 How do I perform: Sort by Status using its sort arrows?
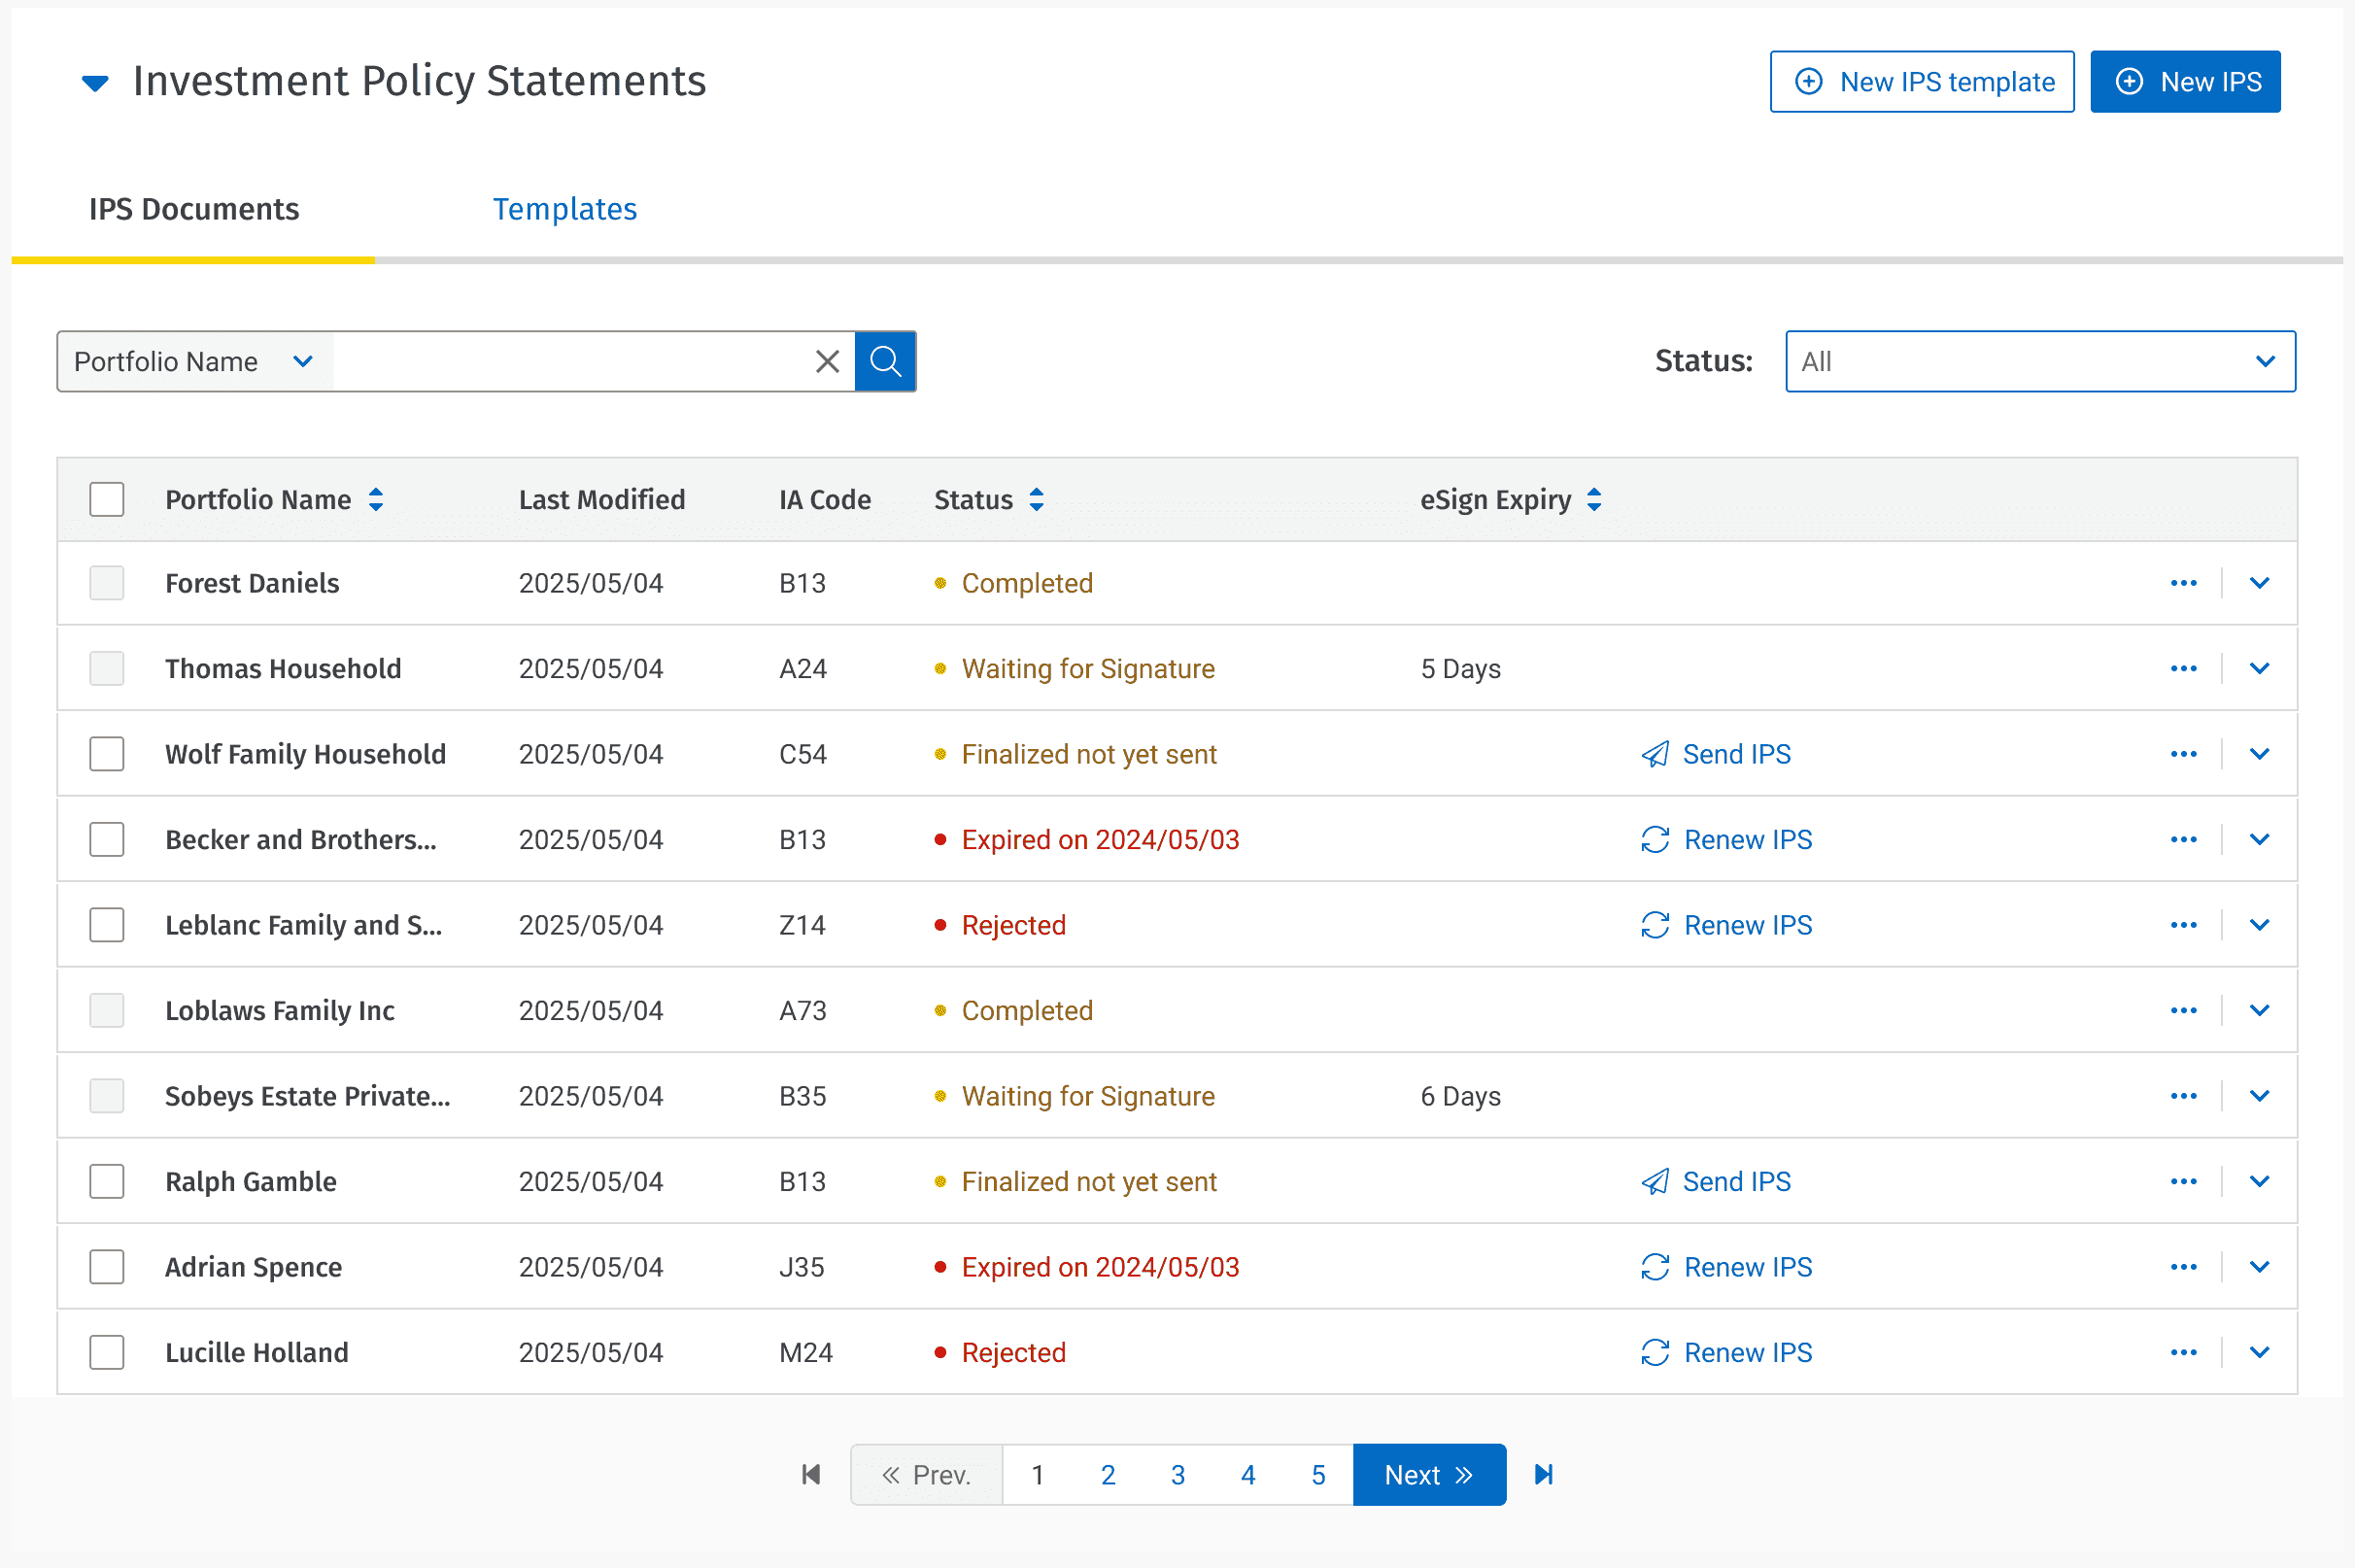1037,499
